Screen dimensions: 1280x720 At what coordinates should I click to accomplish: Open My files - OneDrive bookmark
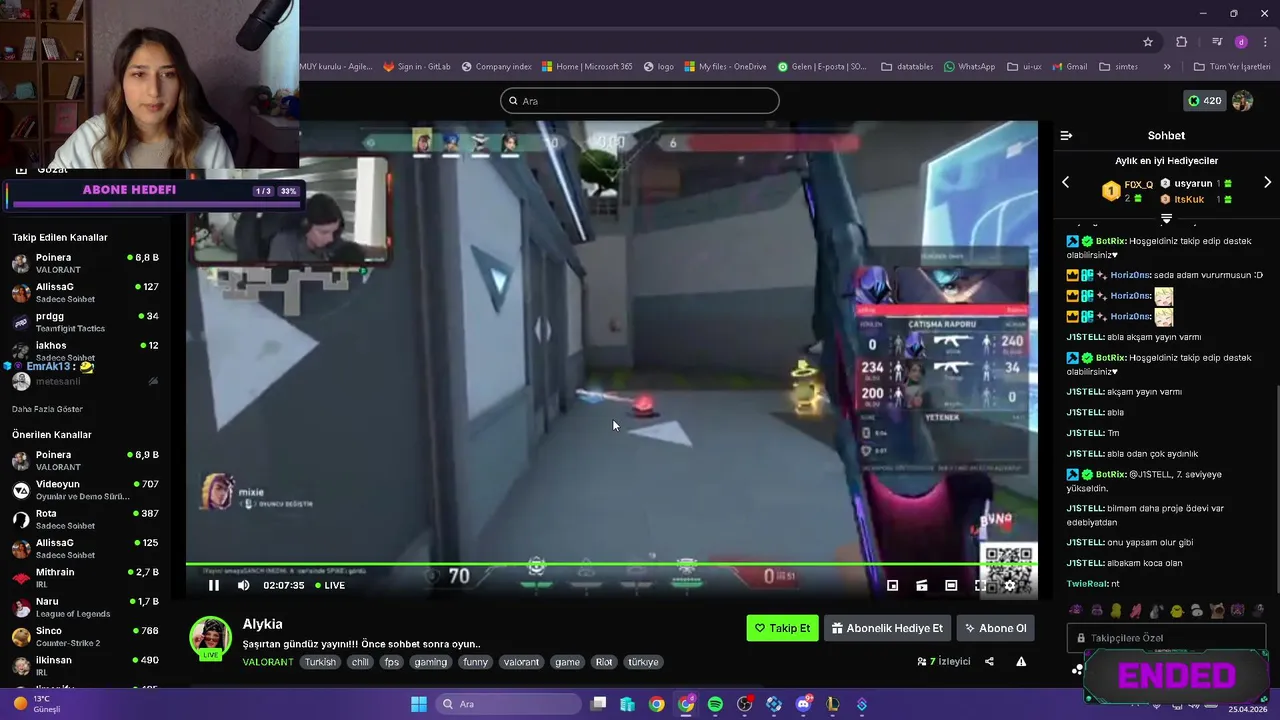pos(725,67)
